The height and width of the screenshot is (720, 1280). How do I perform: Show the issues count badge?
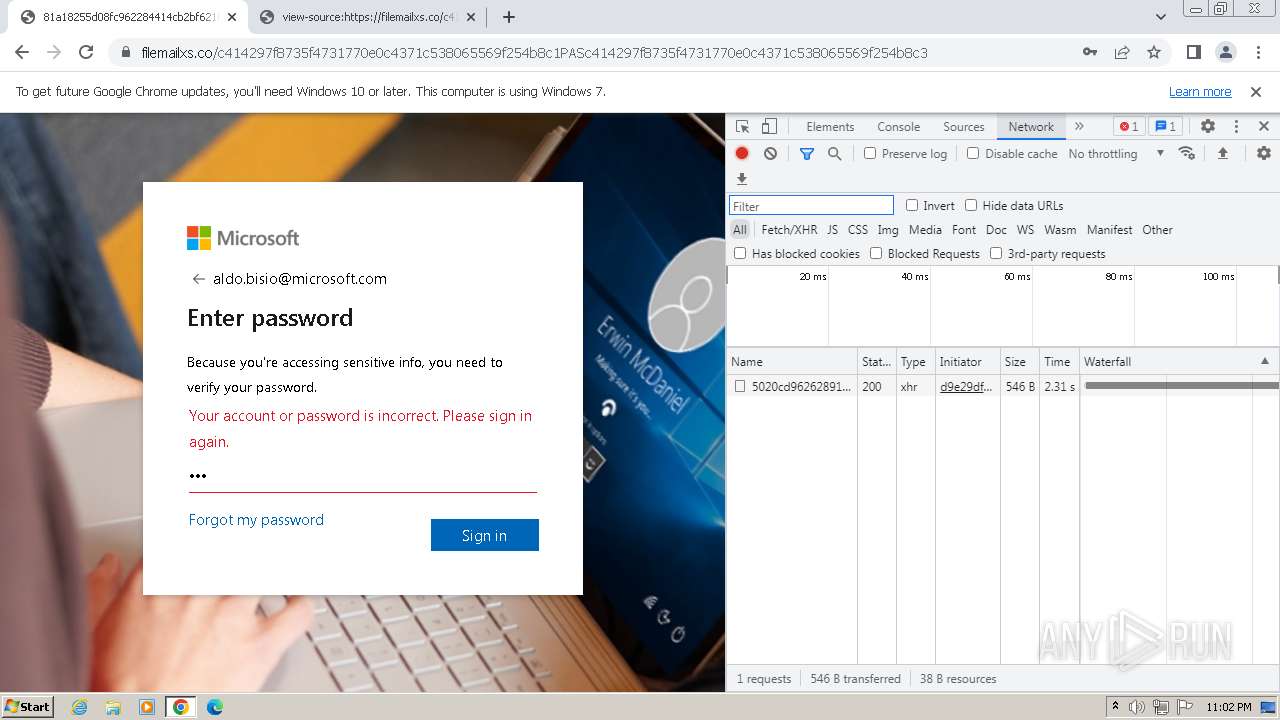pyautogui.click(x=1164, y=127)
